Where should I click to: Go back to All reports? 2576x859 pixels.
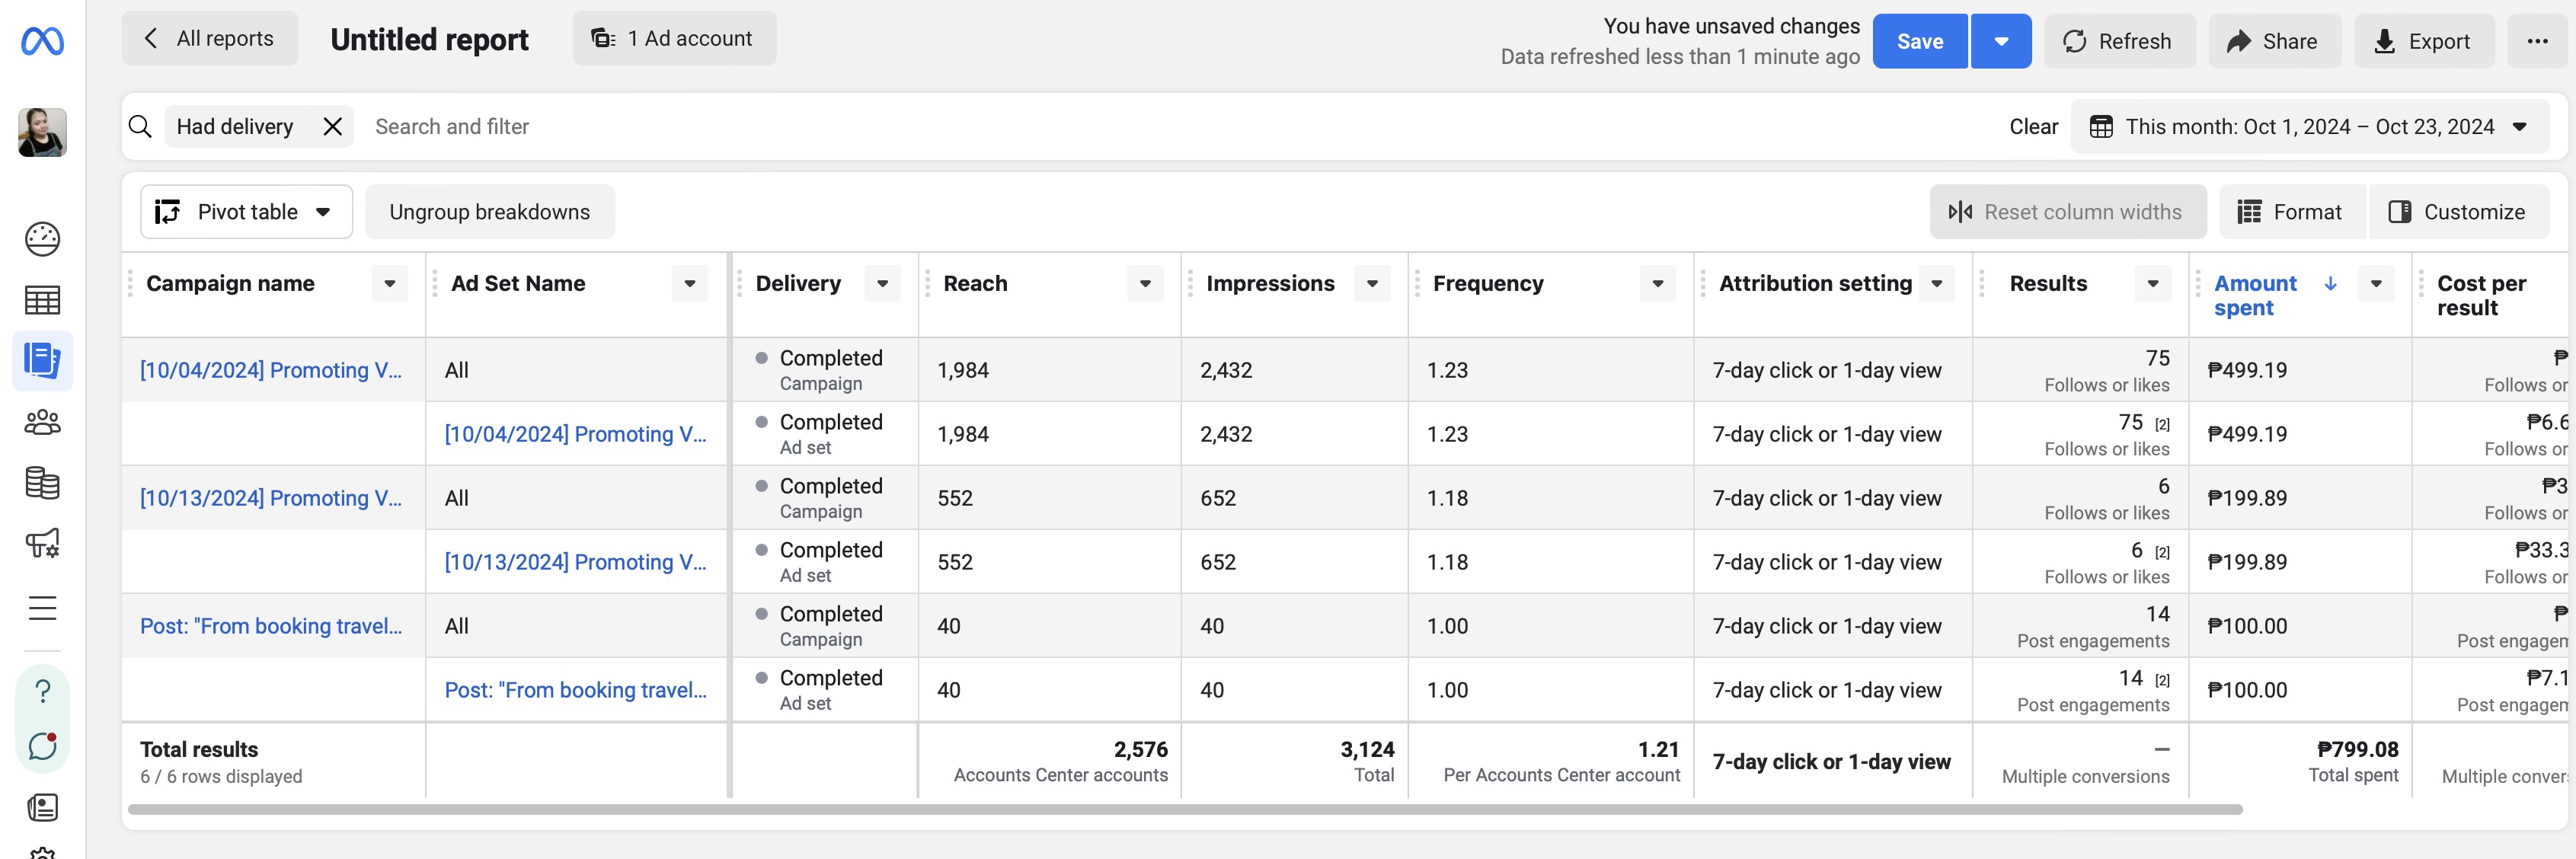[x=210, y=39]
